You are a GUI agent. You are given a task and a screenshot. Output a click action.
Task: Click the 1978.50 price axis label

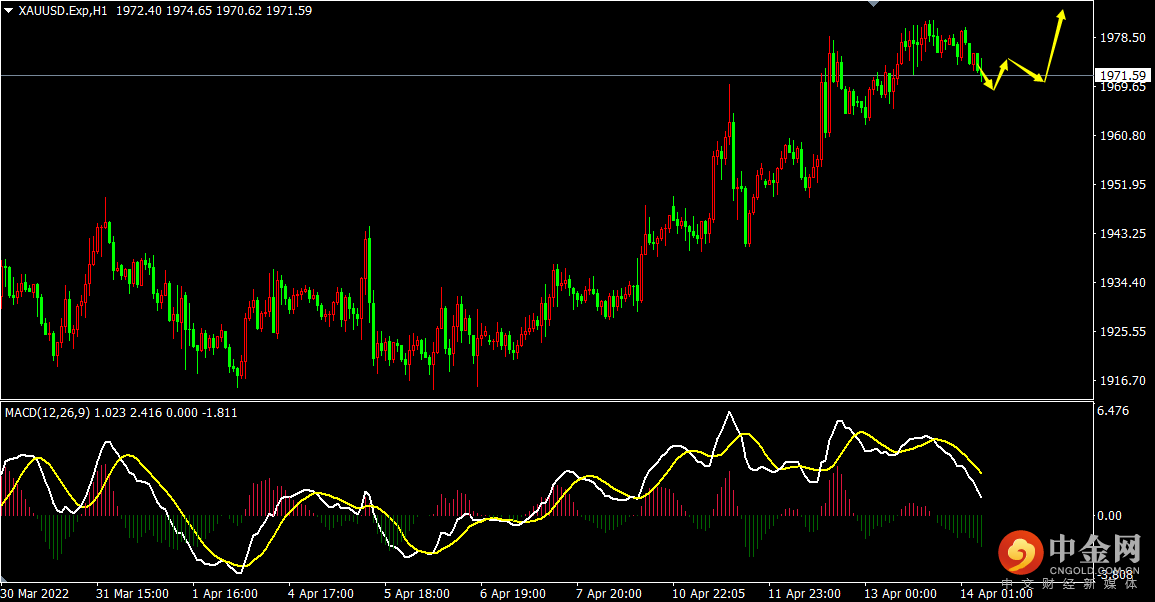click(1123, 38)
